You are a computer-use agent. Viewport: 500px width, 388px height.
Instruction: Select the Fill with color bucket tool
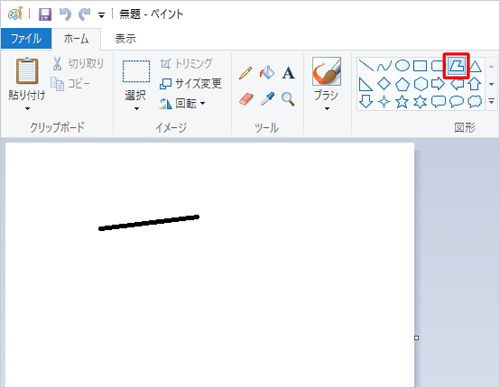coord(267,73)
